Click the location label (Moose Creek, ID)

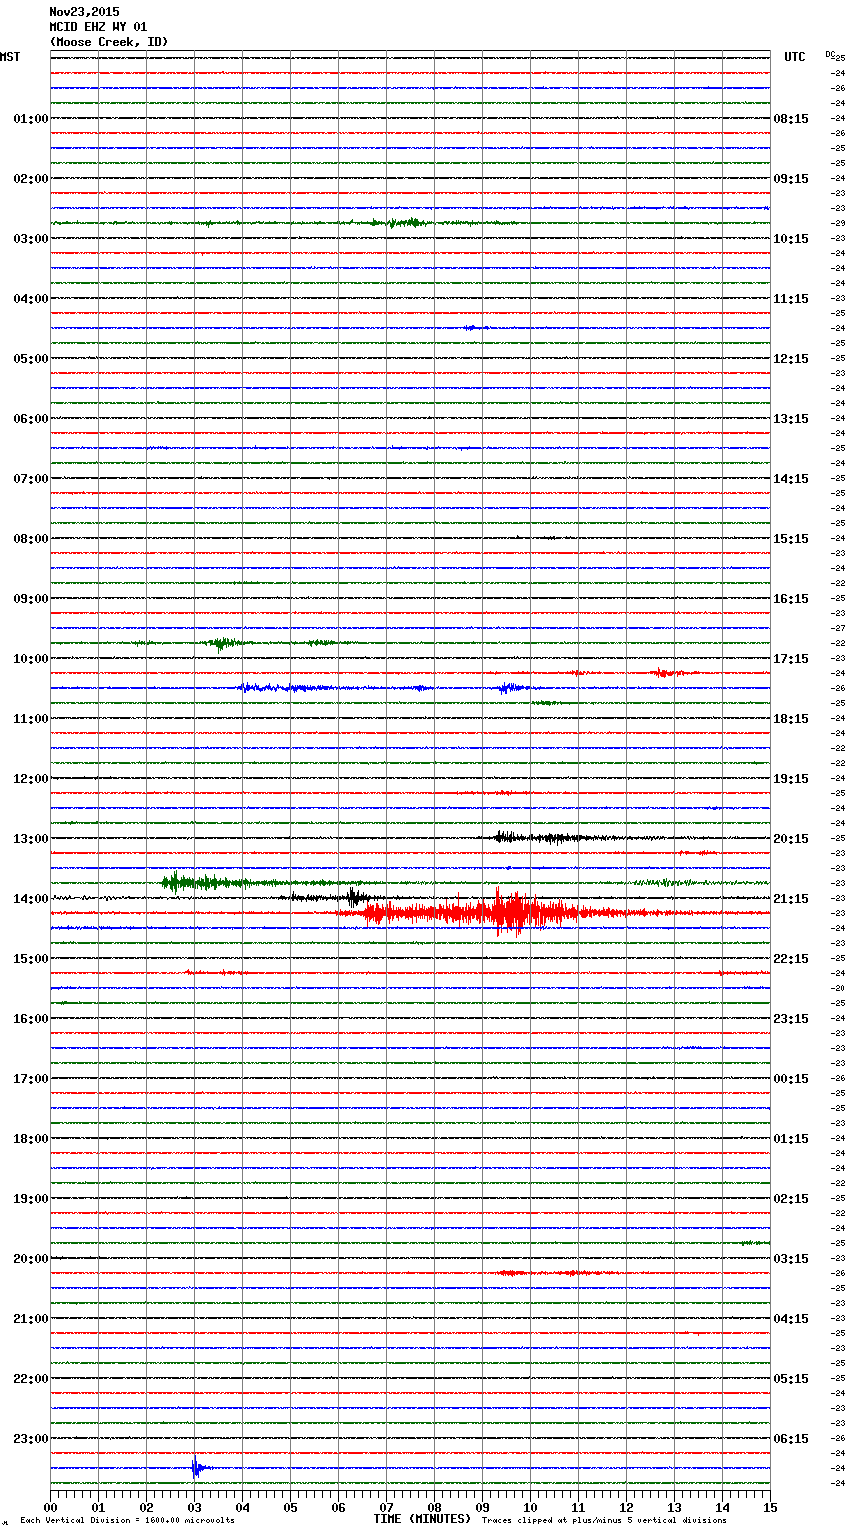pyautogui.click(x=109, y=42)
